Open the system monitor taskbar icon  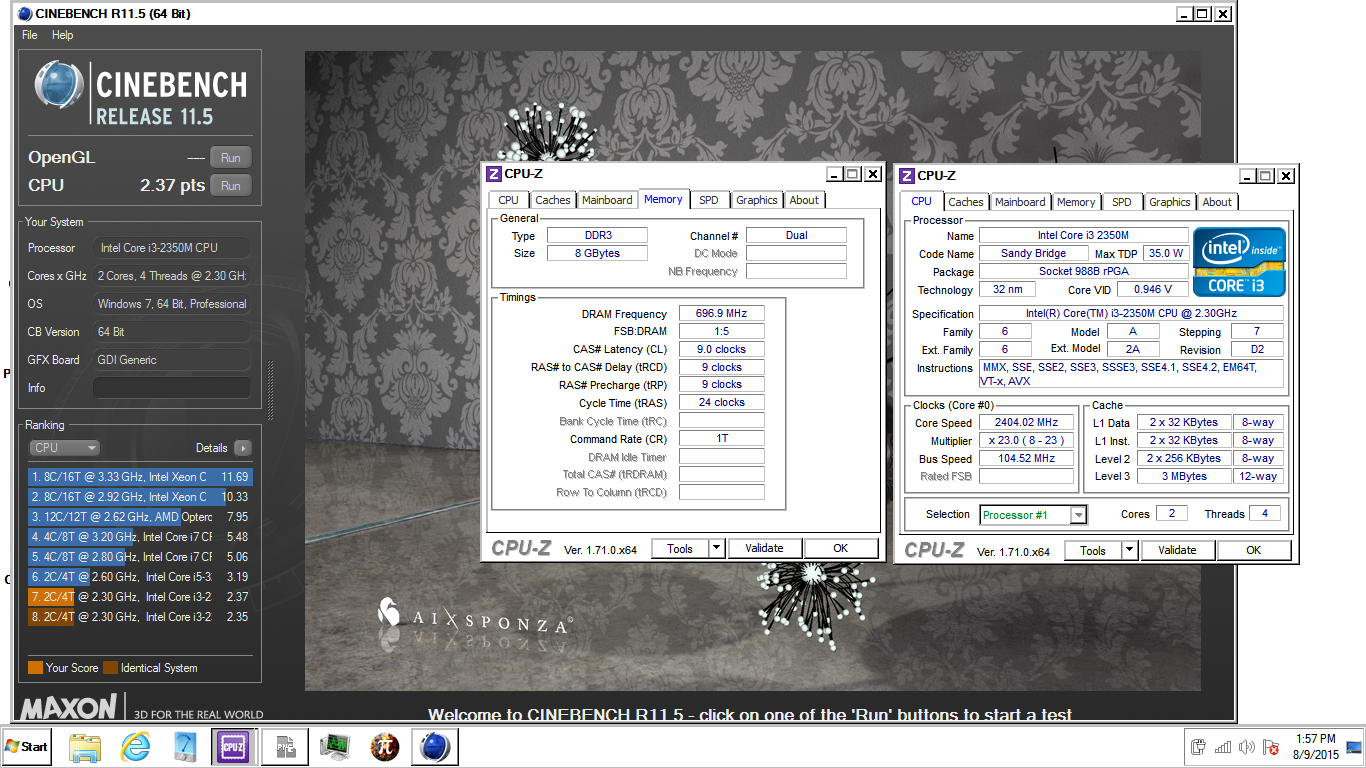pyautogui.click(x=334, y=746)
